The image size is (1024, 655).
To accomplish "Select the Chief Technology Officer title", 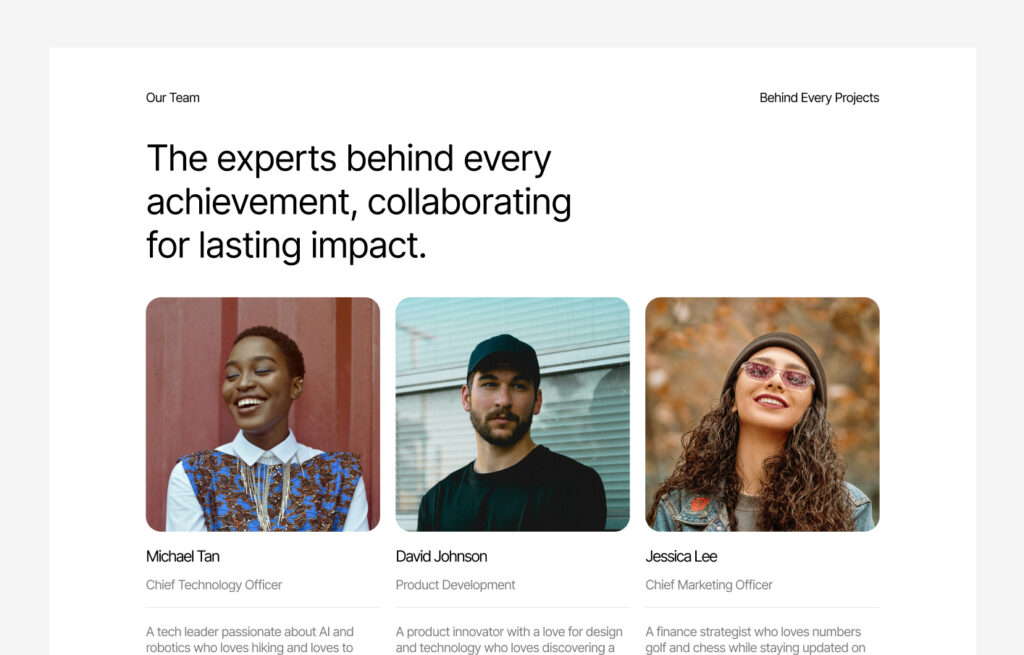I will coord(214,585).
